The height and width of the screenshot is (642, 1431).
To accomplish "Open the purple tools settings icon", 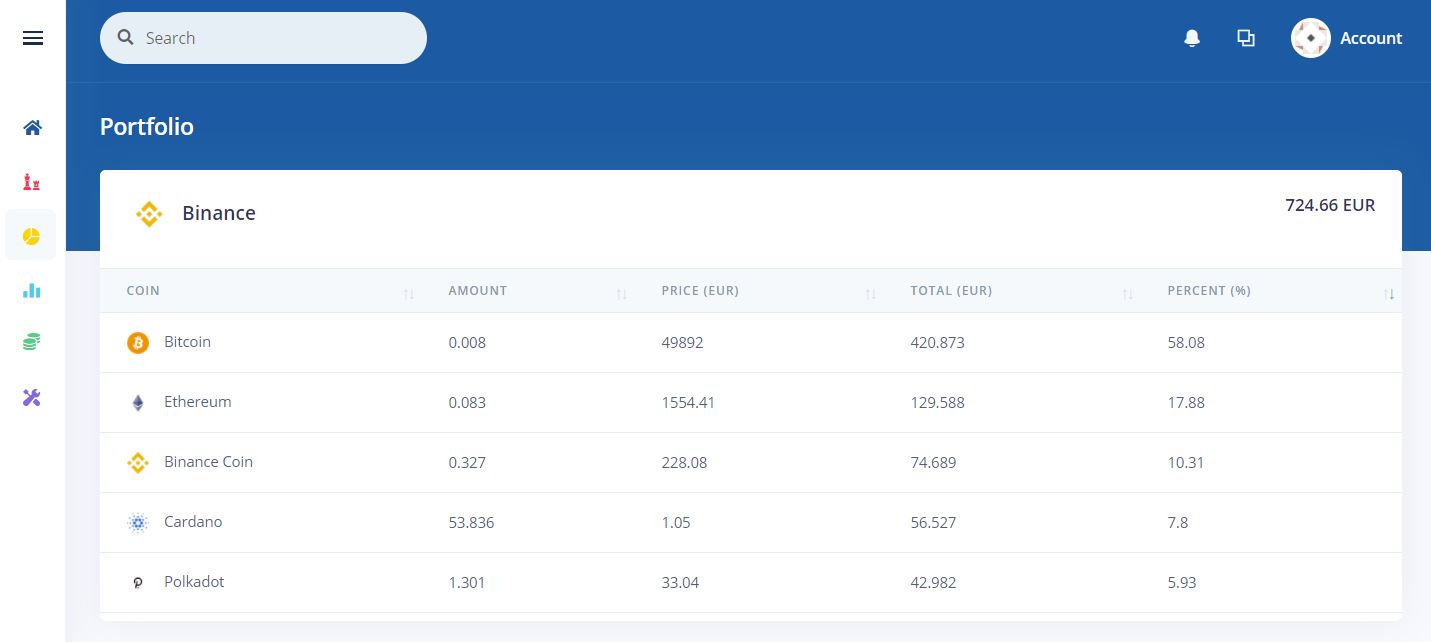I will point(32,398).
